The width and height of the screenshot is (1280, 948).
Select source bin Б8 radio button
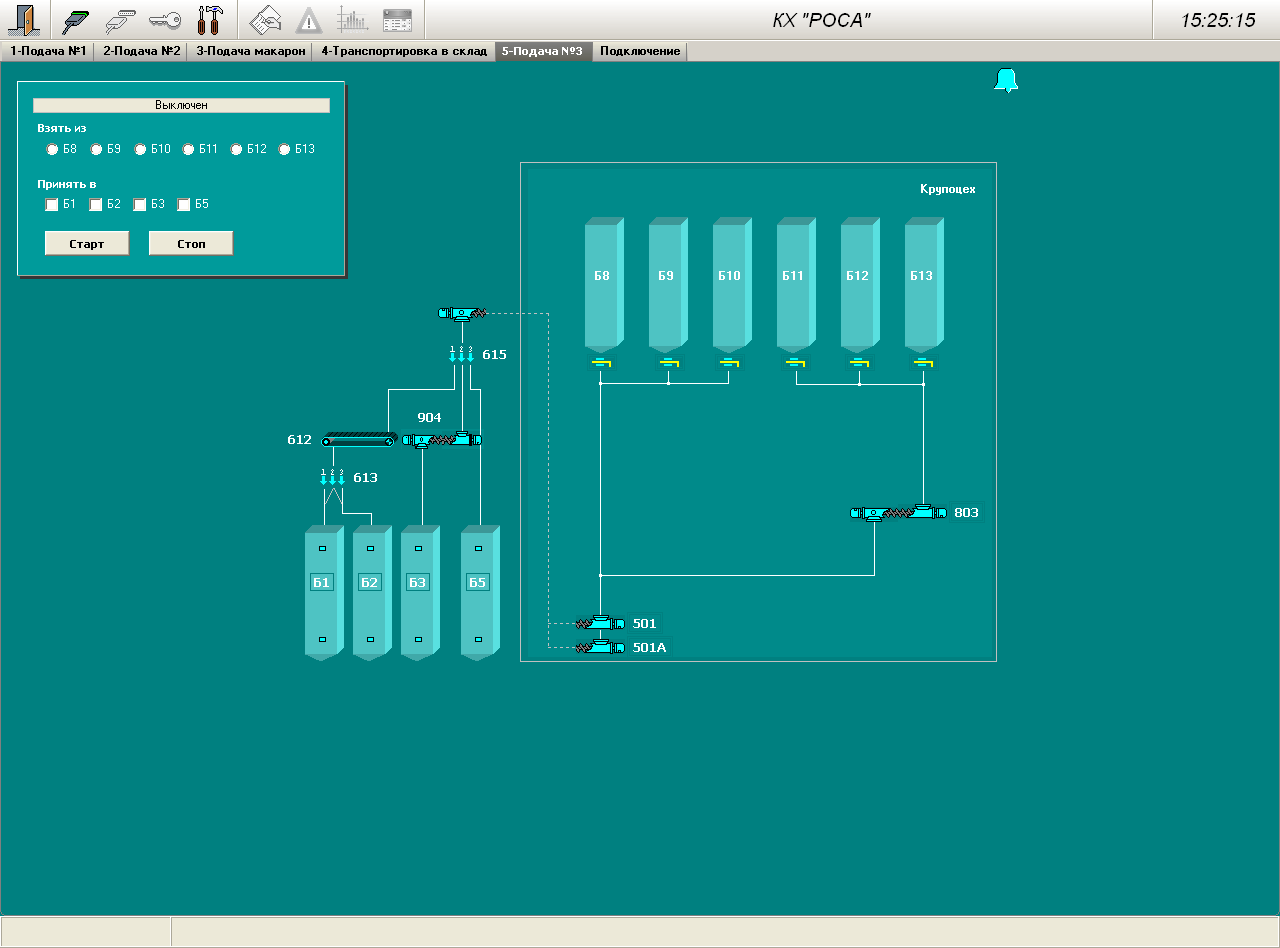point(53,150)
